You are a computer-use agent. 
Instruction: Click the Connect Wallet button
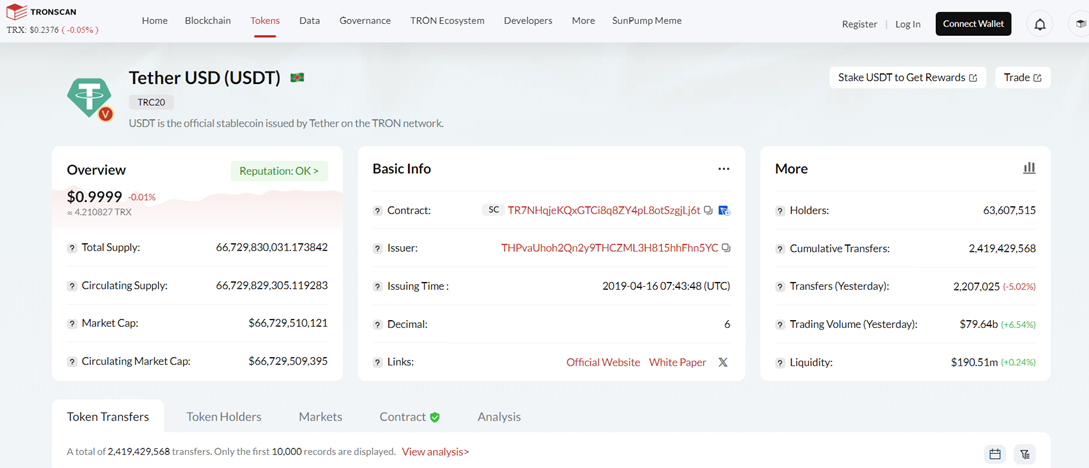point(974,24)
